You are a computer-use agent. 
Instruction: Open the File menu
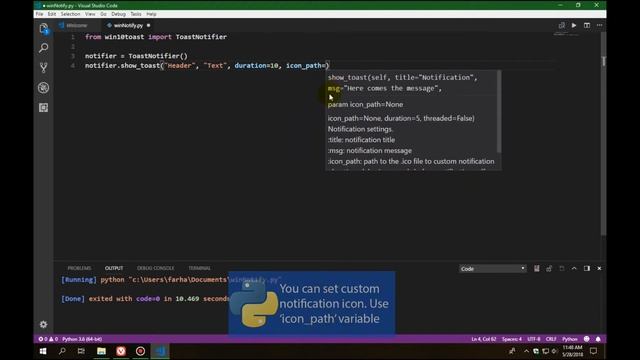click(40, 14)
